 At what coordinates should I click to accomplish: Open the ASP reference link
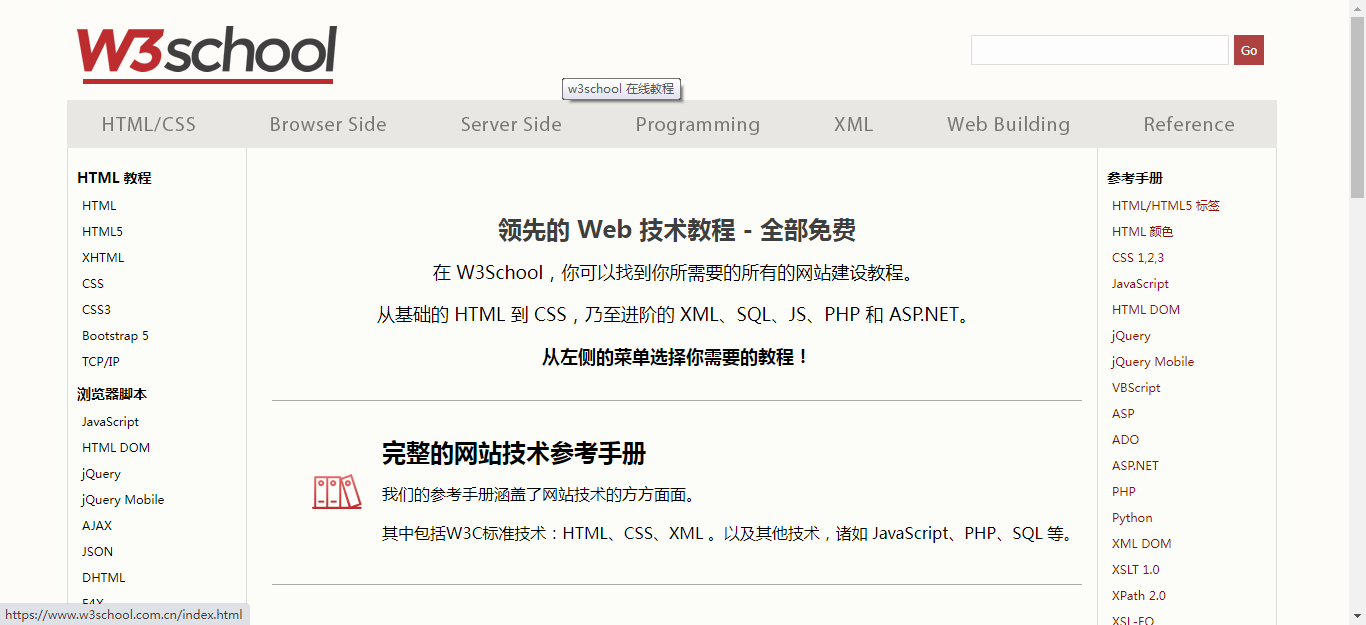click(x=1123, y=413)
